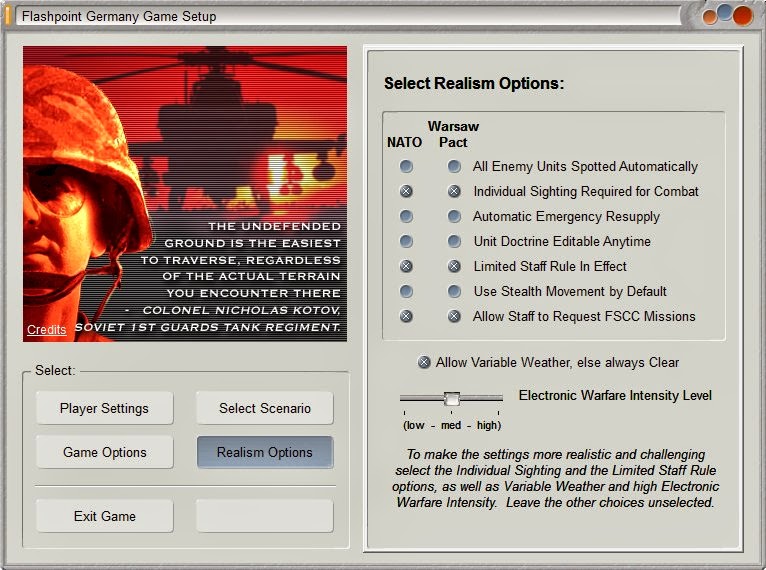Click 'Electronic Warfare Intensity Level' label
The width and height of the screenshot is (766, 570).
pos(615,396)
